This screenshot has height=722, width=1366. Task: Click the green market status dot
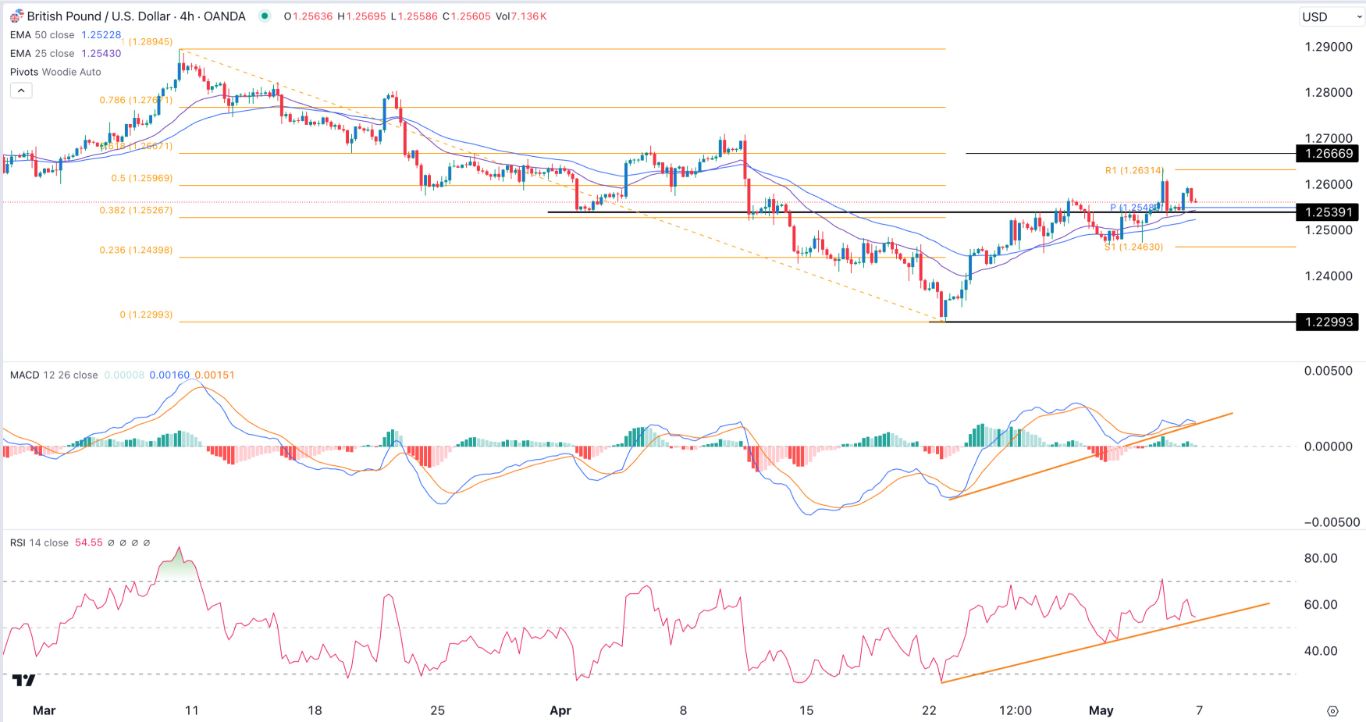click(x=266, y=16)
